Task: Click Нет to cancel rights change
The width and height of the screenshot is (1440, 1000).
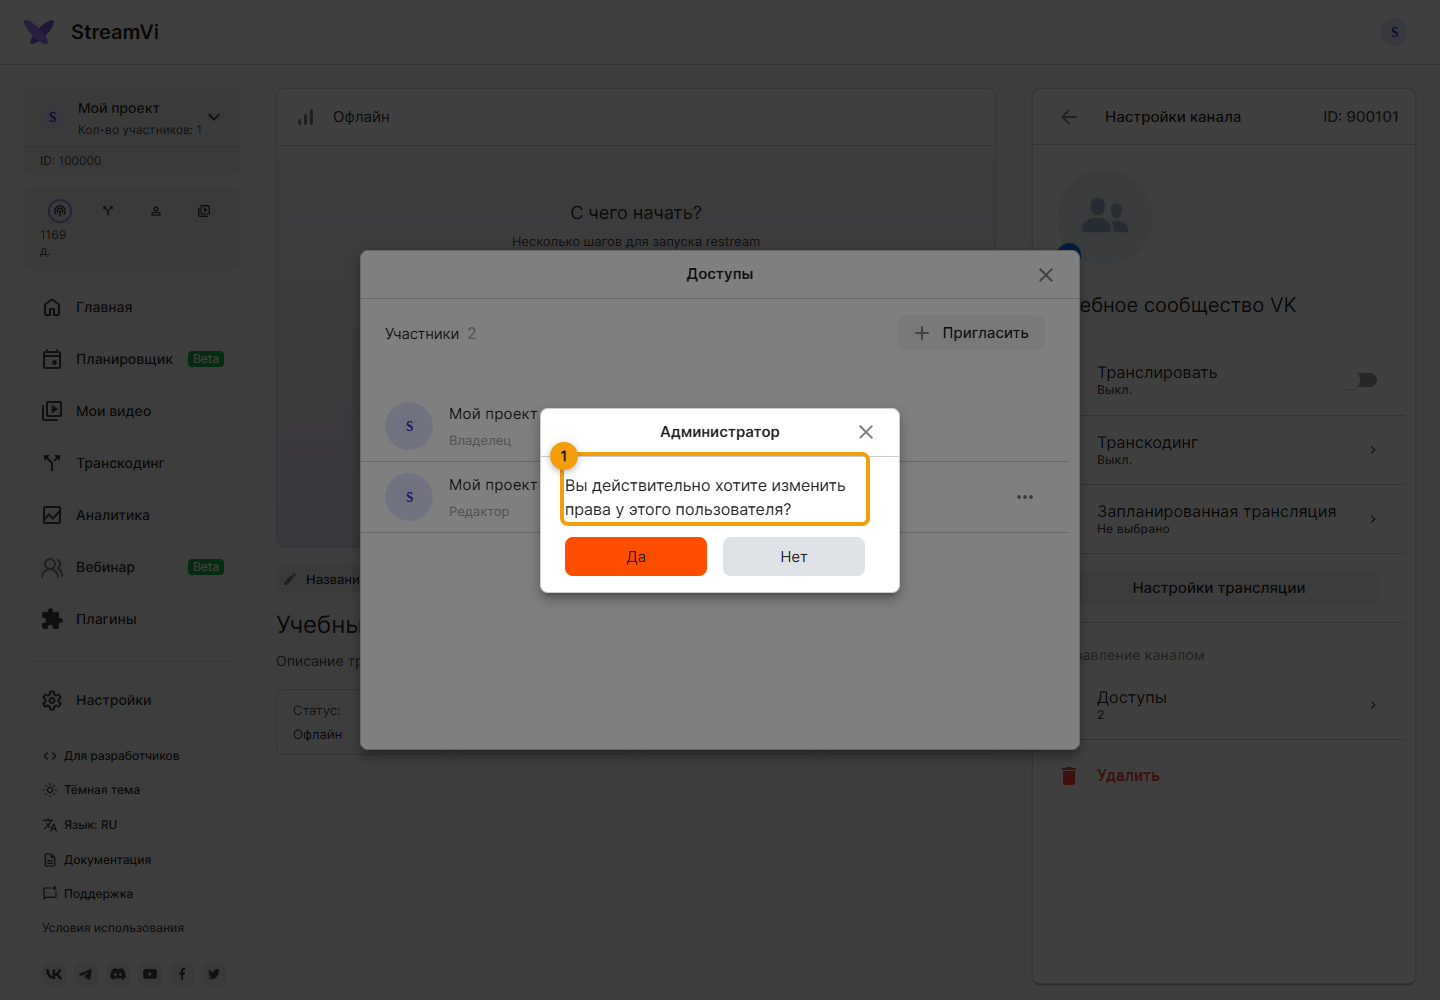Action: (794, 557)
